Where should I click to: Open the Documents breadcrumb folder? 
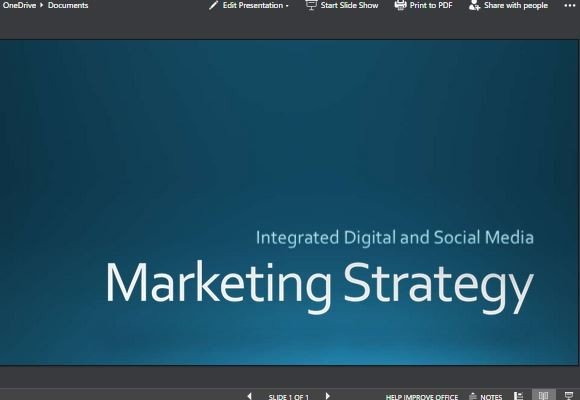coord(68,5)
